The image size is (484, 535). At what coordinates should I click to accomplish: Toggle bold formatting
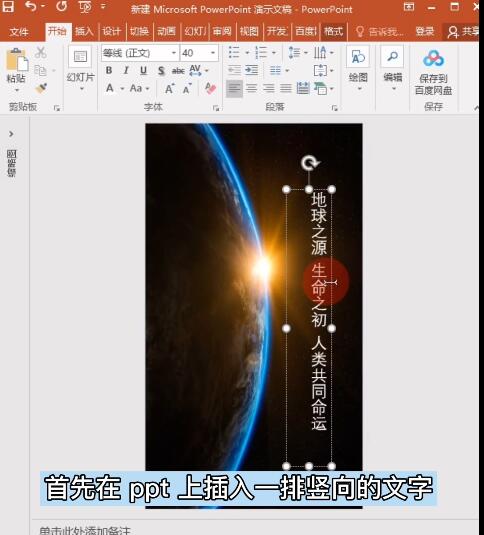tap(109, 70)
